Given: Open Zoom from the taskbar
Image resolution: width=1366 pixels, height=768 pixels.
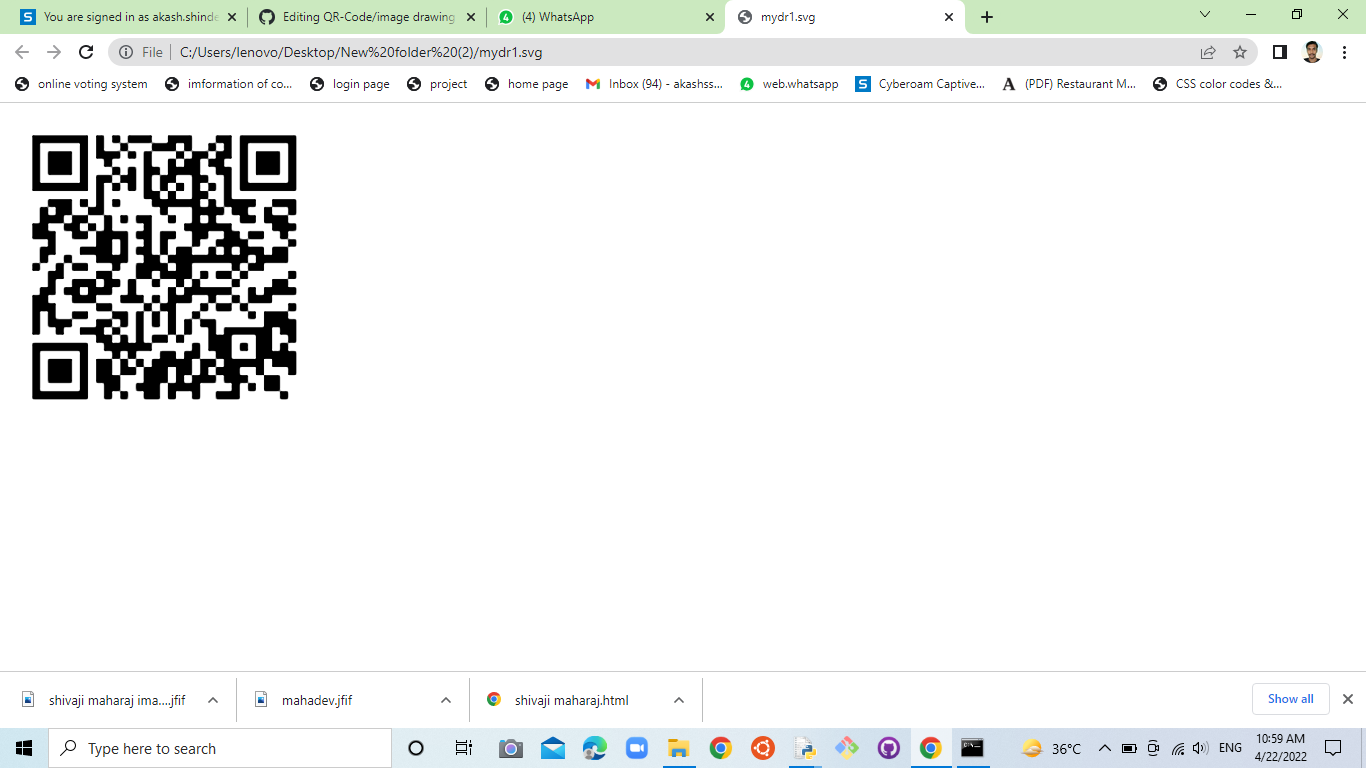Looking at the screenshot, I should 637,748.
